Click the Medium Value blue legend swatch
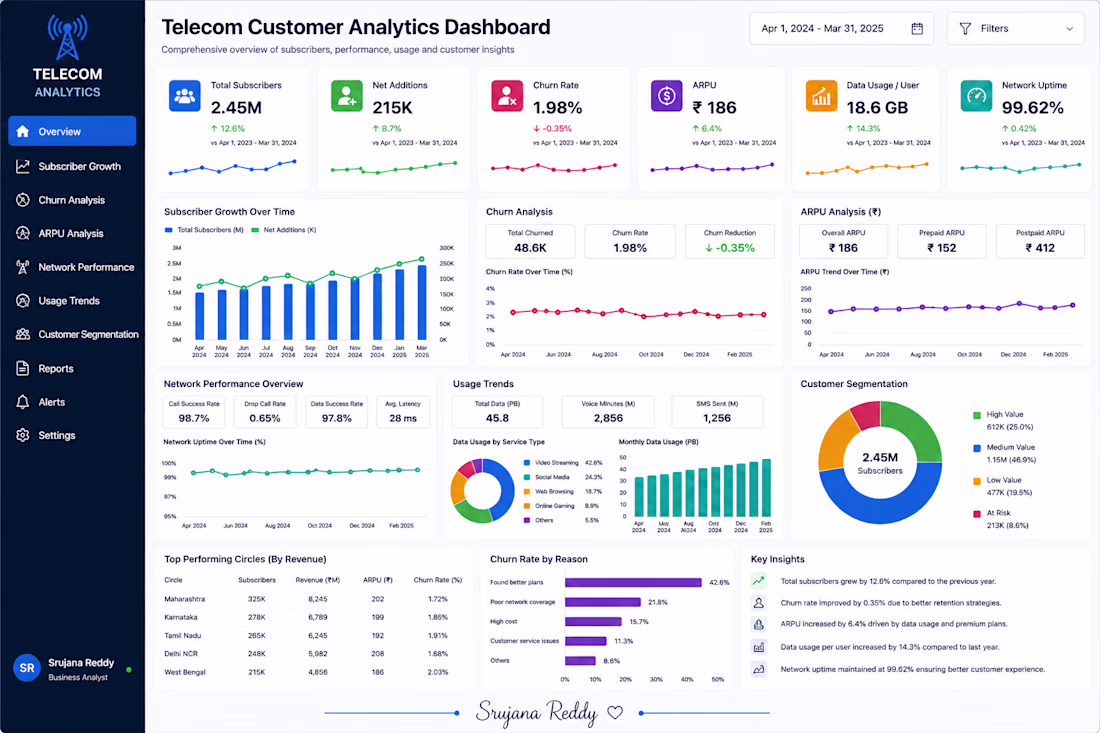 977,448
